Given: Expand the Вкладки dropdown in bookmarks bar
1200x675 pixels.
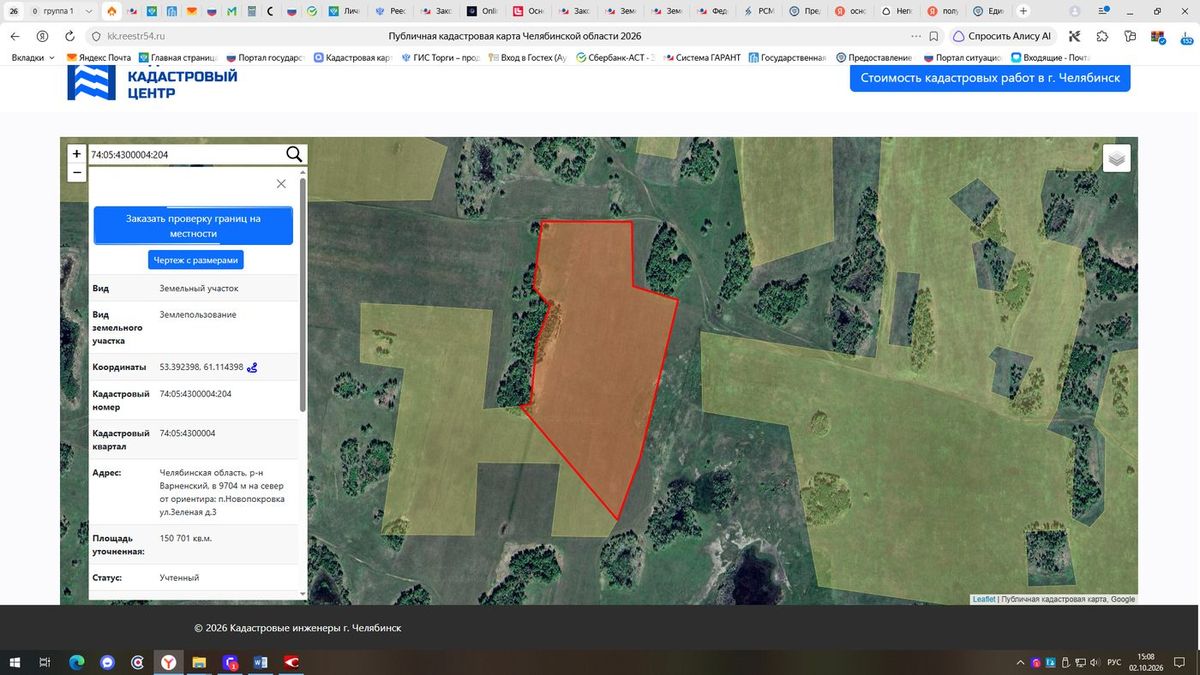Looking at the screenshot, I should pyautogui.click(x=33, y=58).
